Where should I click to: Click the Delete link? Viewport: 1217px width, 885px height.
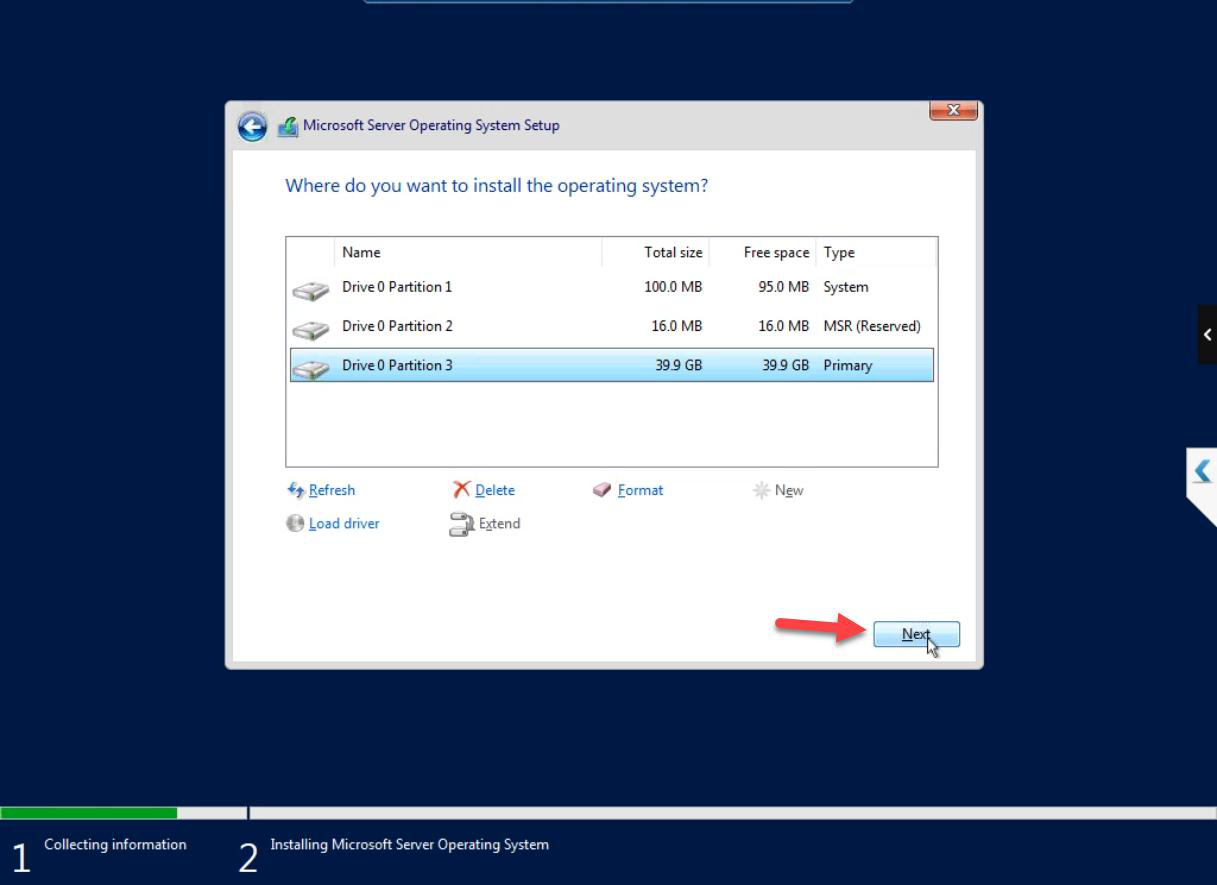[495, 490]
